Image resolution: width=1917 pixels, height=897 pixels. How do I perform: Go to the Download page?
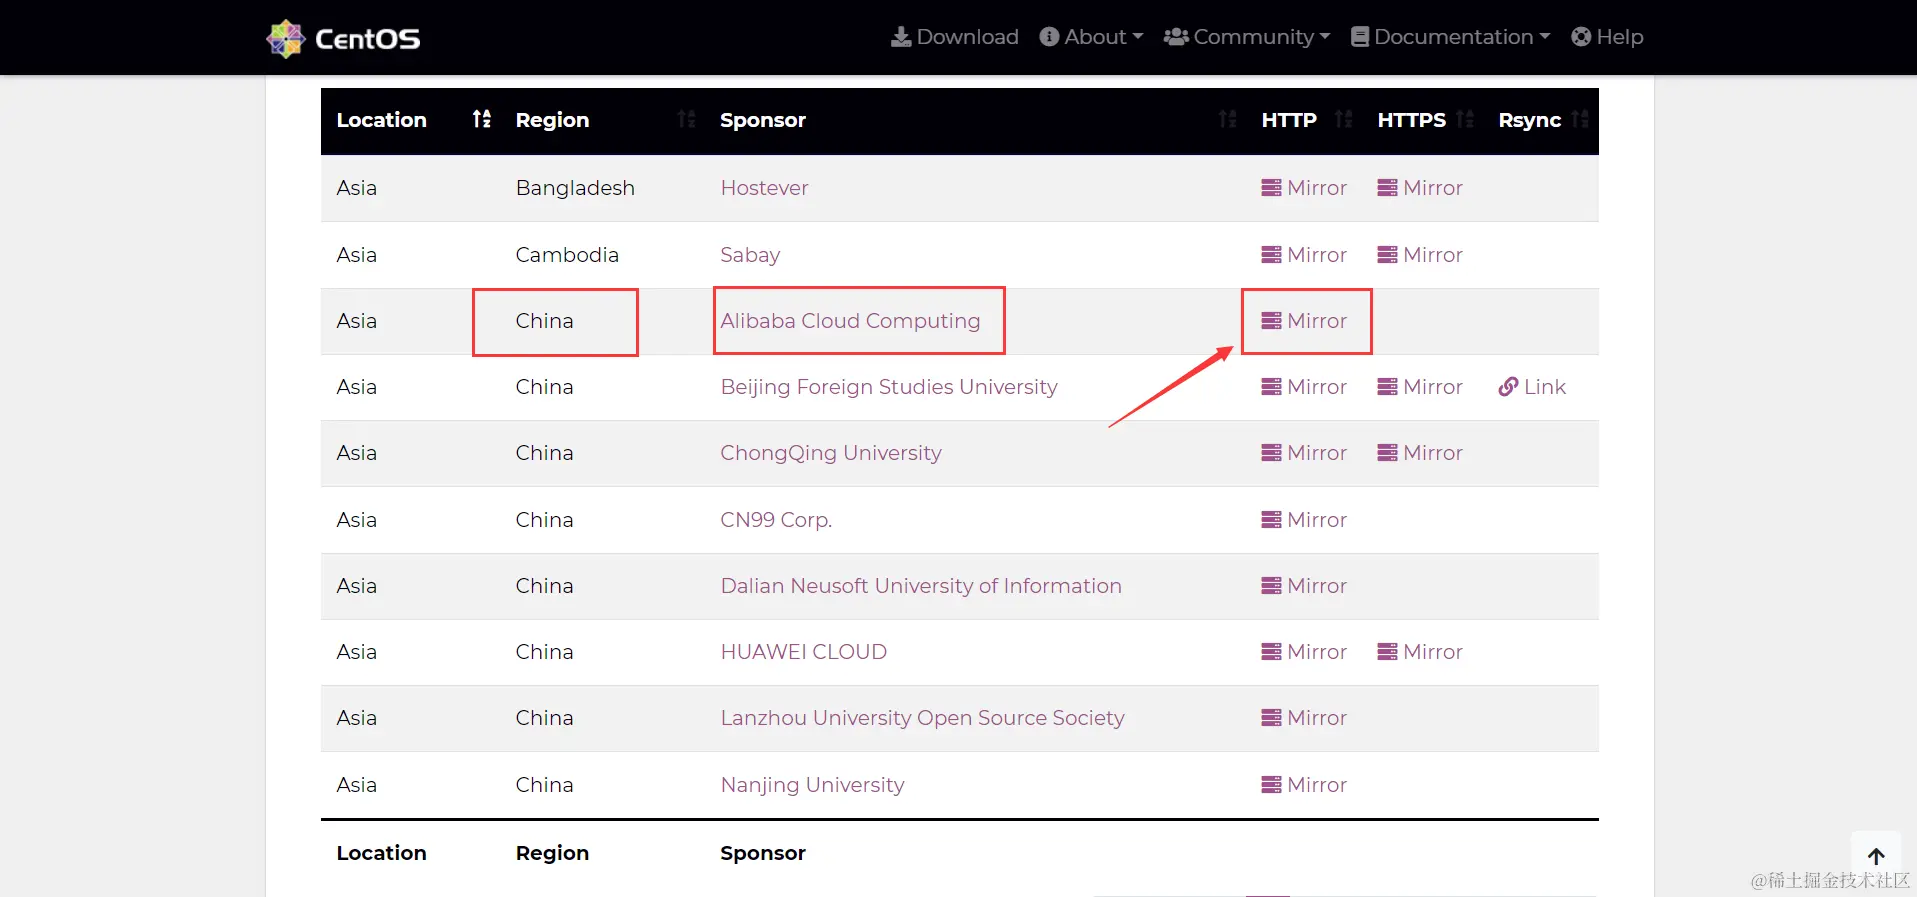point(955,37)
